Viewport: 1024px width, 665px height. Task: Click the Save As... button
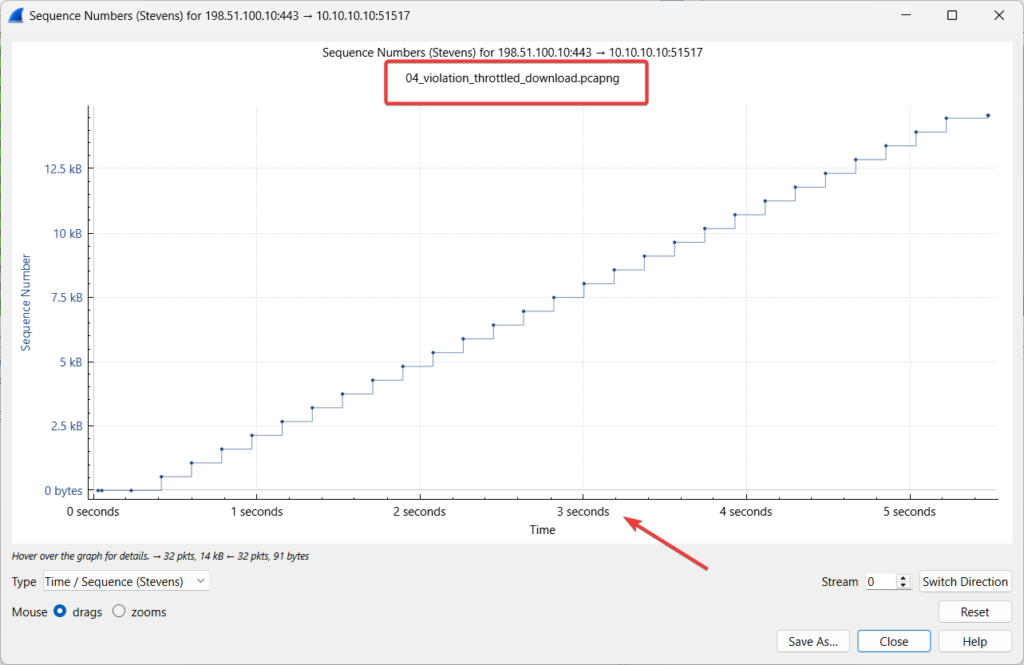[x=813, y=641]
